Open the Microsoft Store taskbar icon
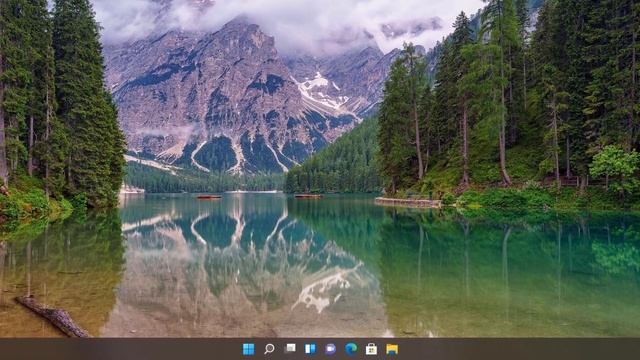 point(371,349)
